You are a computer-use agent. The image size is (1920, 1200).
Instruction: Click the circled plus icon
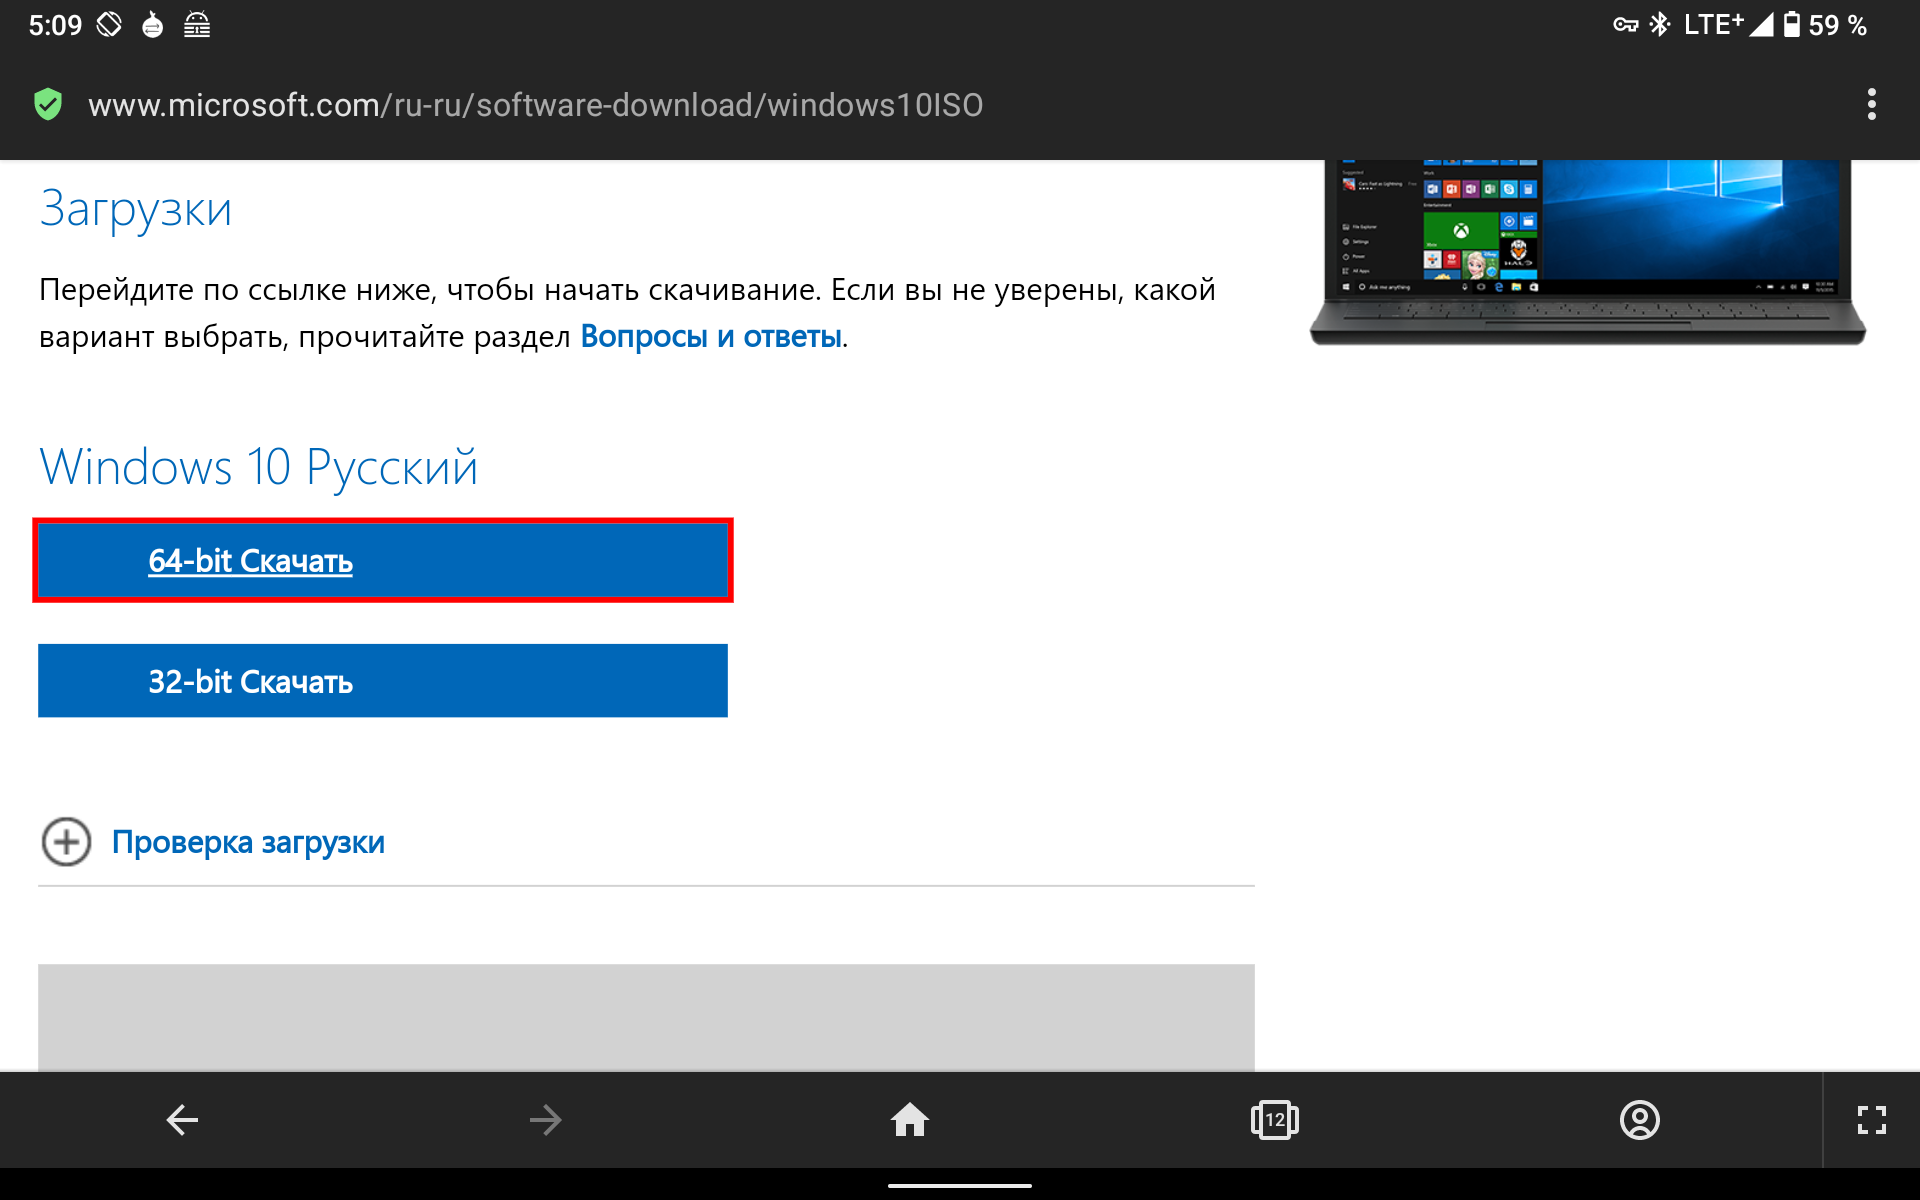point(66,842)
